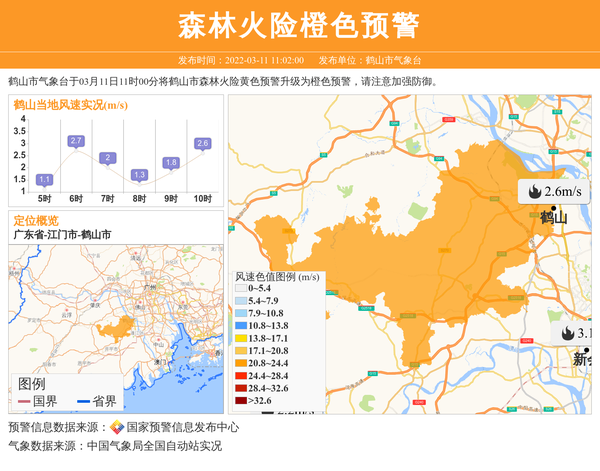Click the 2 wind speed marker at 7时
600x471 pixels.
point(107,158)
